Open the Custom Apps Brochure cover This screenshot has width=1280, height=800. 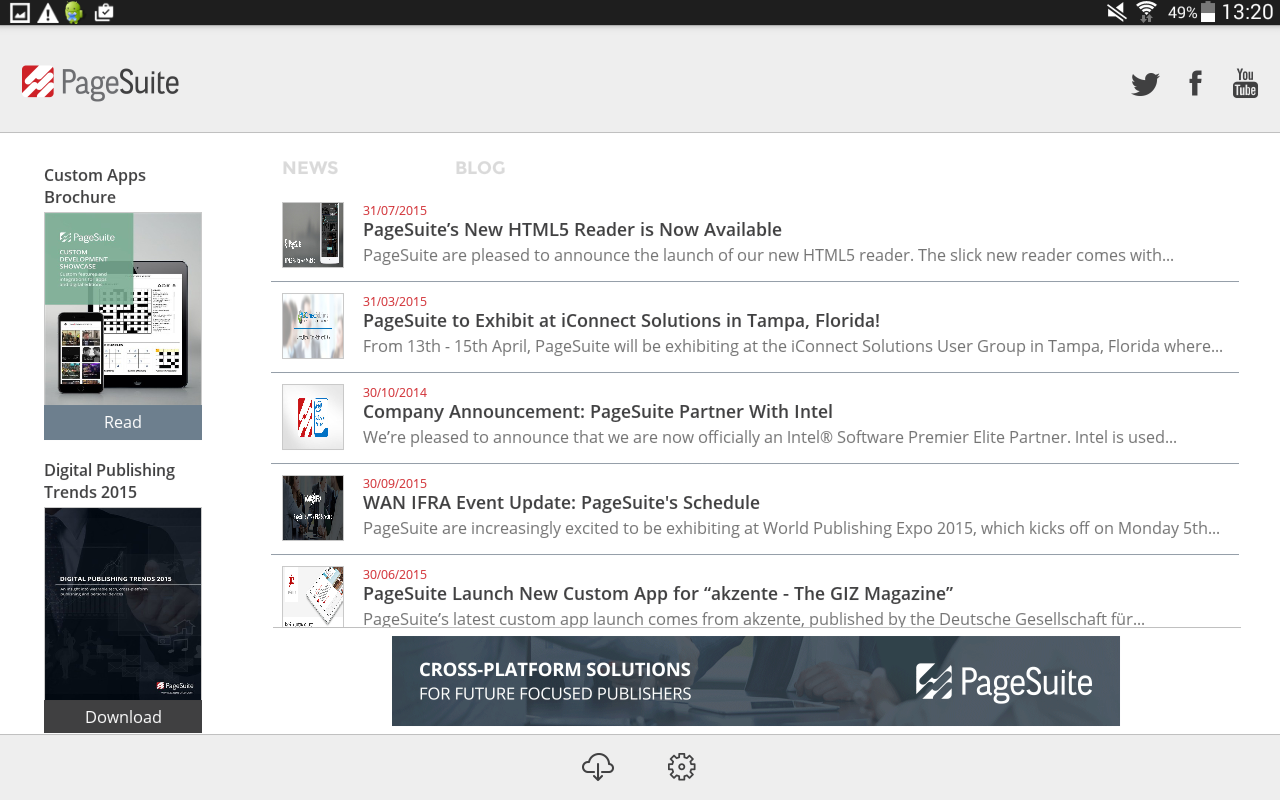[x=123, y=309]
